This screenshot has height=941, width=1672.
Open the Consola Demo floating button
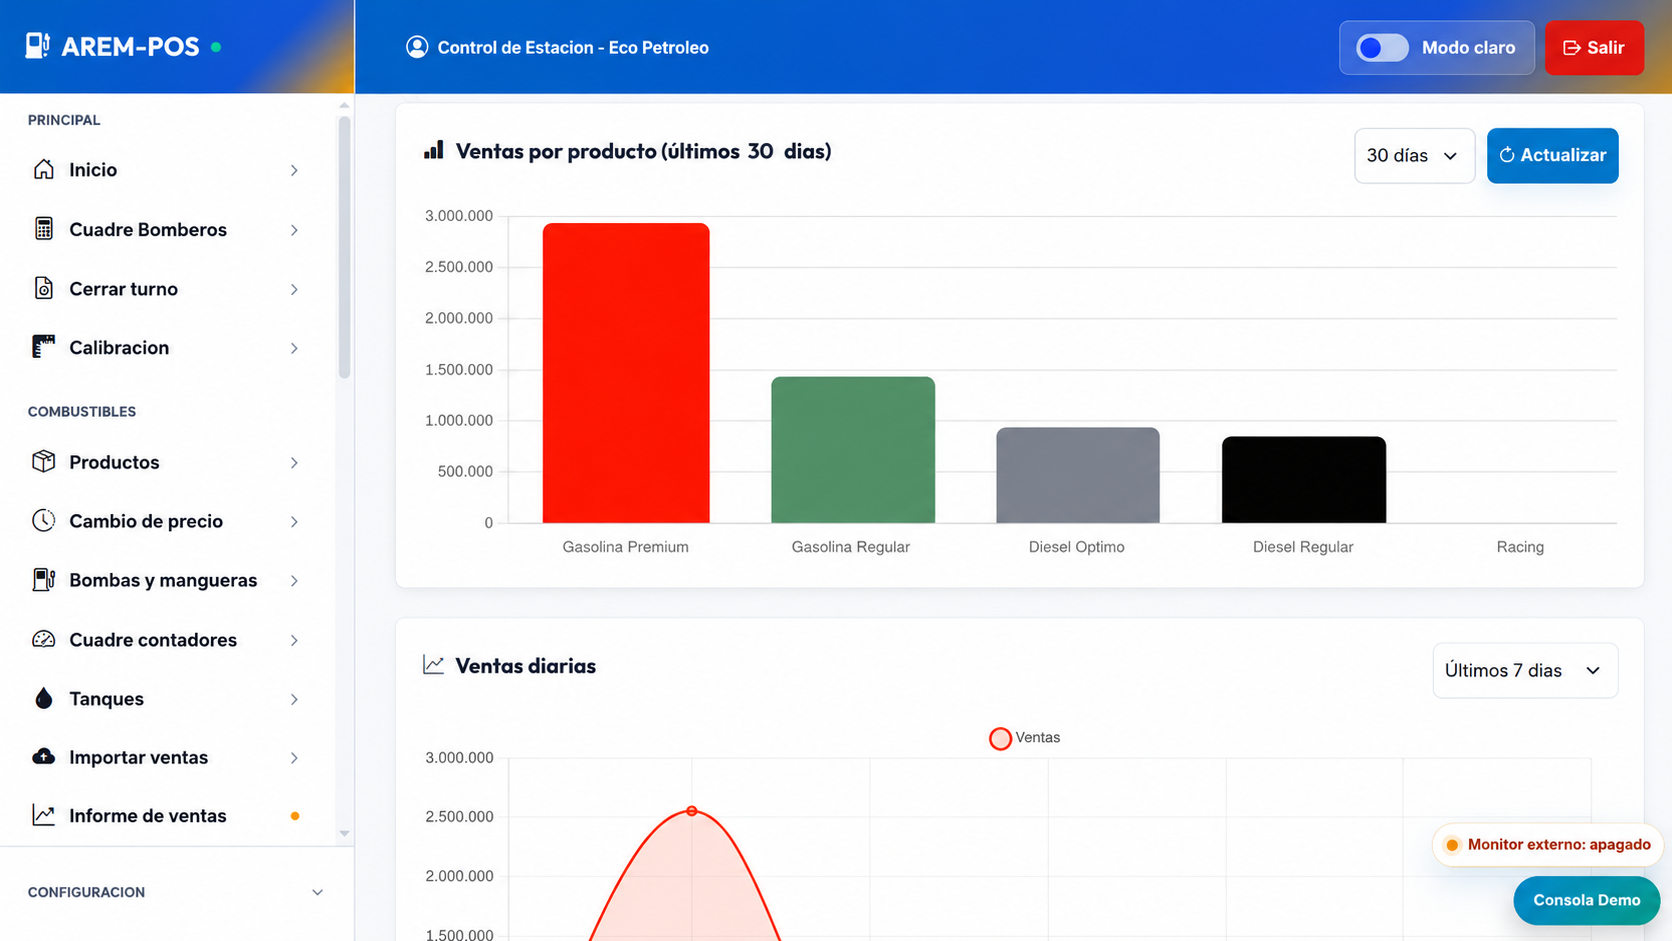point(1586,900)
